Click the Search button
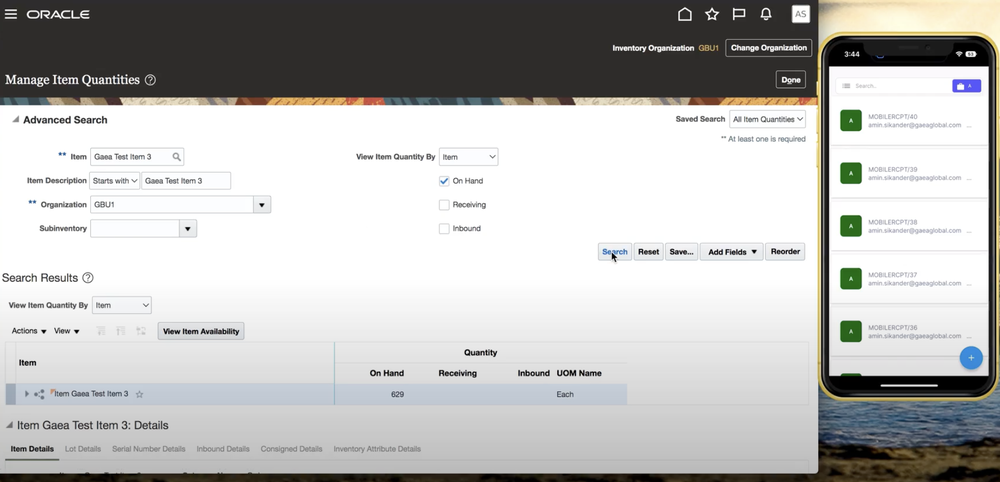 [615, 252]
